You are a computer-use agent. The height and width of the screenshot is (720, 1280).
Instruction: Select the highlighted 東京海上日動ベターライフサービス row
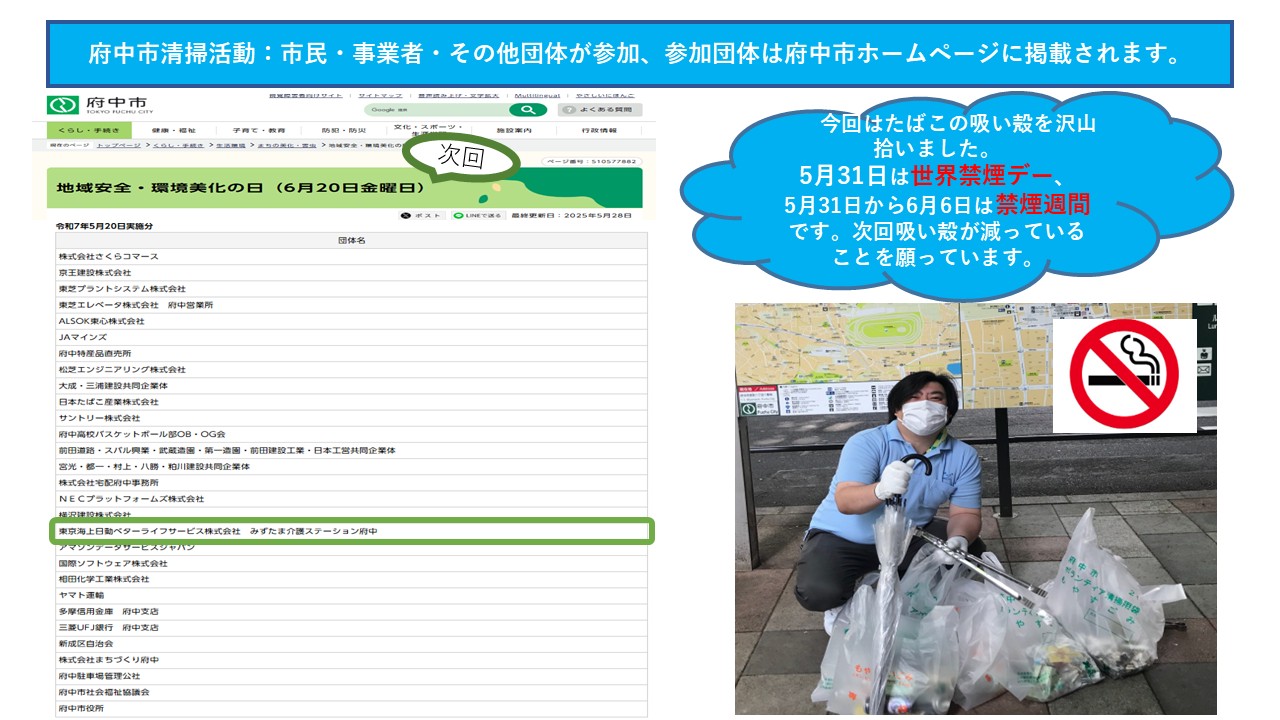pyautogui.click(x=352, y=531)
